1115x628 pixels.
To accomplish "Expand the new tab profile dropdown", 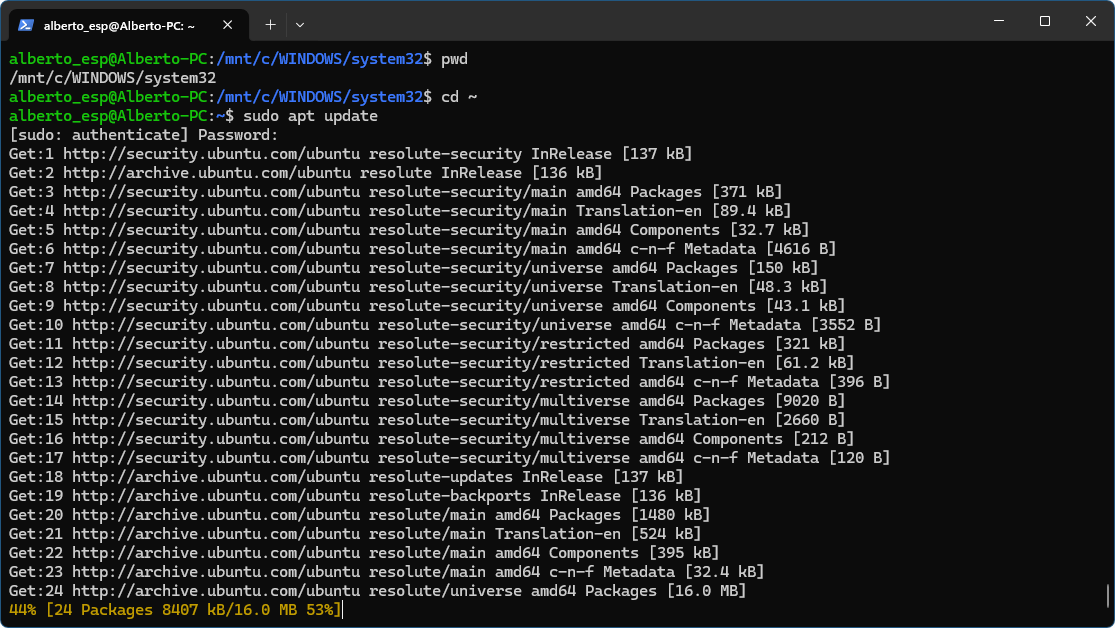I will pos(300,25).
